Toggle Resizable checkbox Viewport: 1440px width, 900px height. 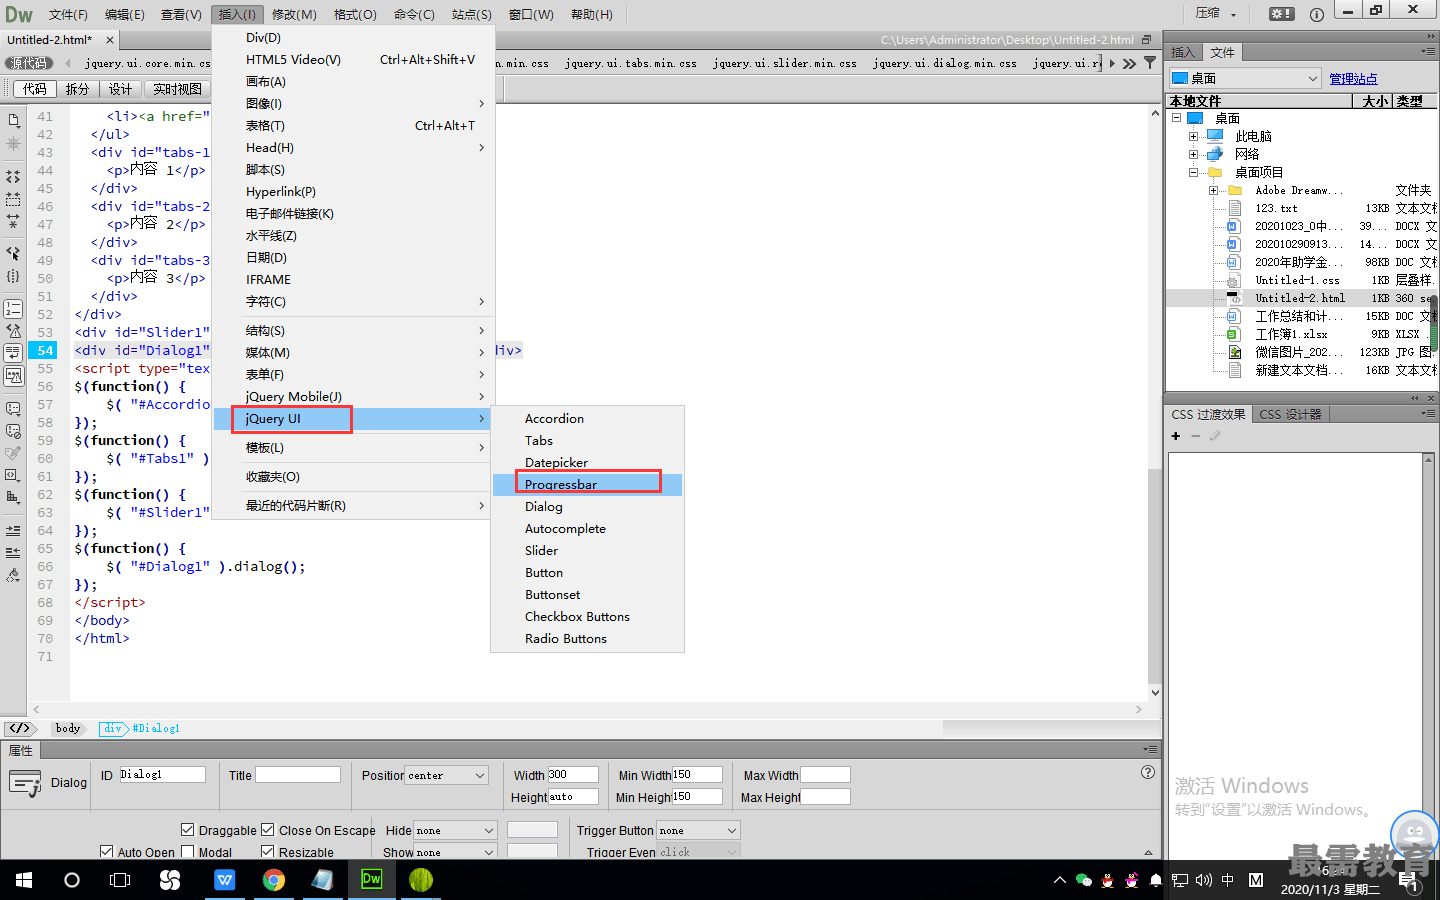pos(267,852)
